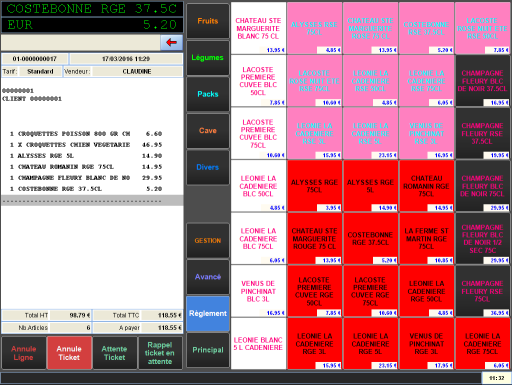
Task: Put the ticket on hold with Attente Ticket
Action: [x=115, y=353]
